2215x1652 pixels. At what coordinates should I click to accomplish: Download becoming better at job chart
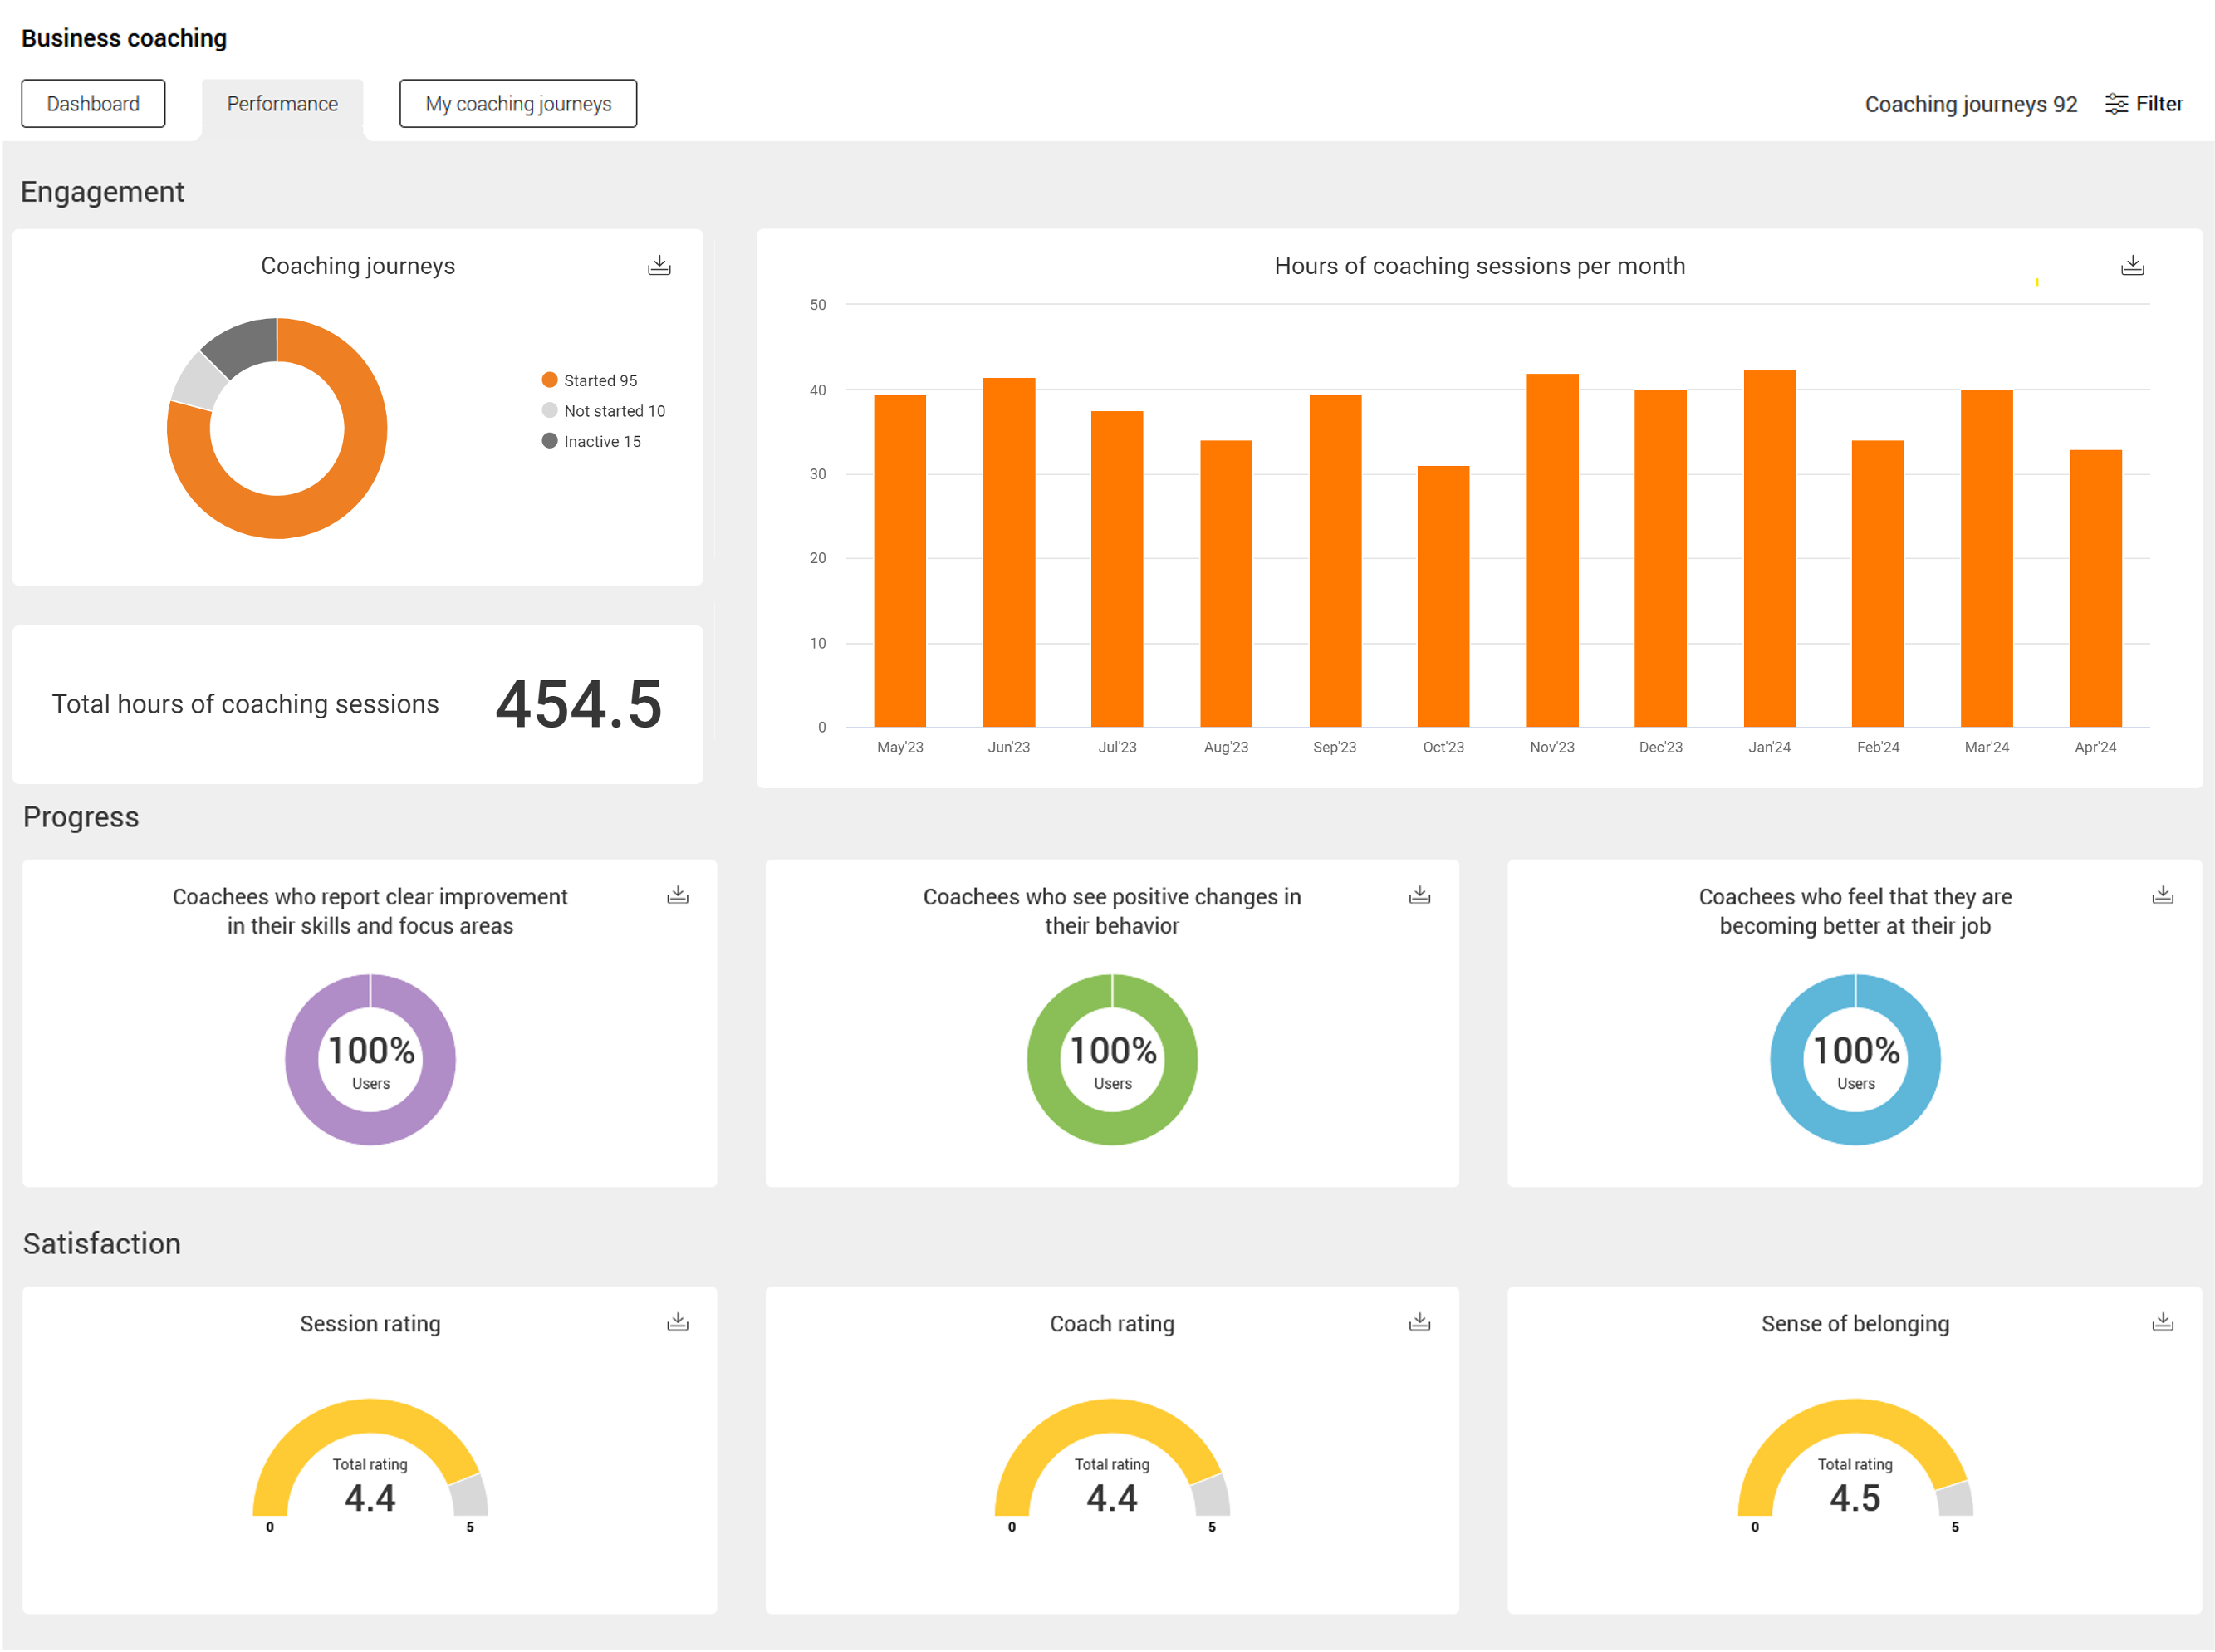pyautogui.click(x=2162, y=895)
